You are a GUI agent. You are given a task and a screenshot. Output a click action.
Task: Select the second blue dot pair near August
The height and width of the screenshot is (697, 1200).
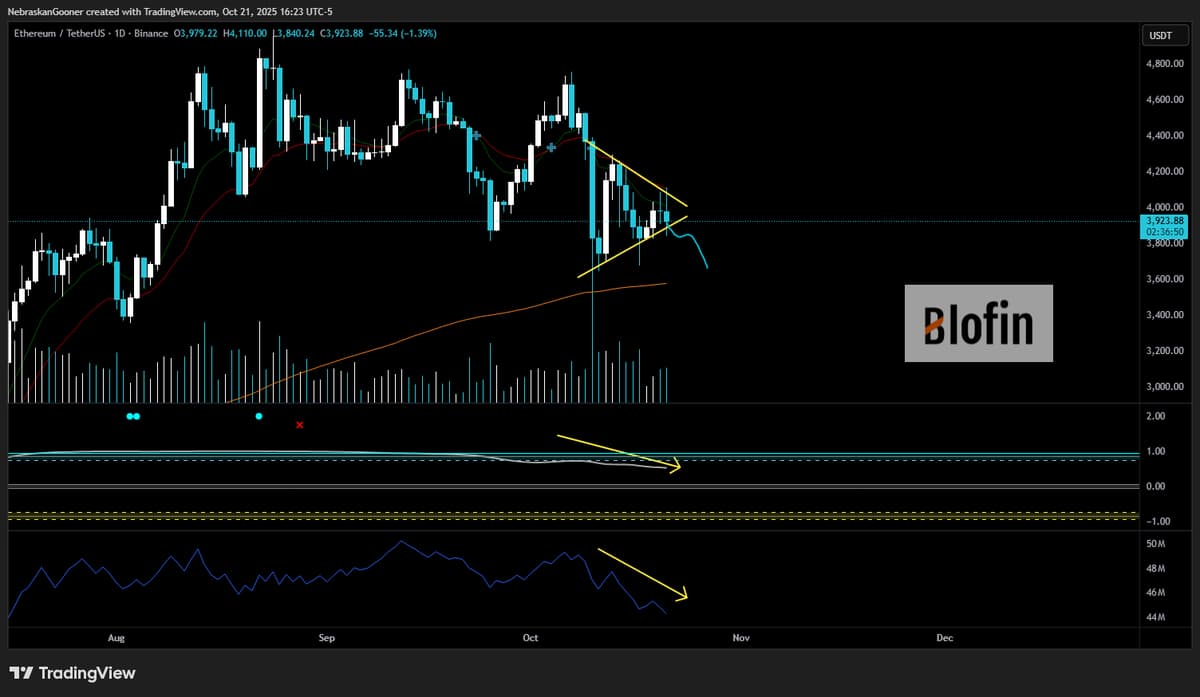(136, 415)
